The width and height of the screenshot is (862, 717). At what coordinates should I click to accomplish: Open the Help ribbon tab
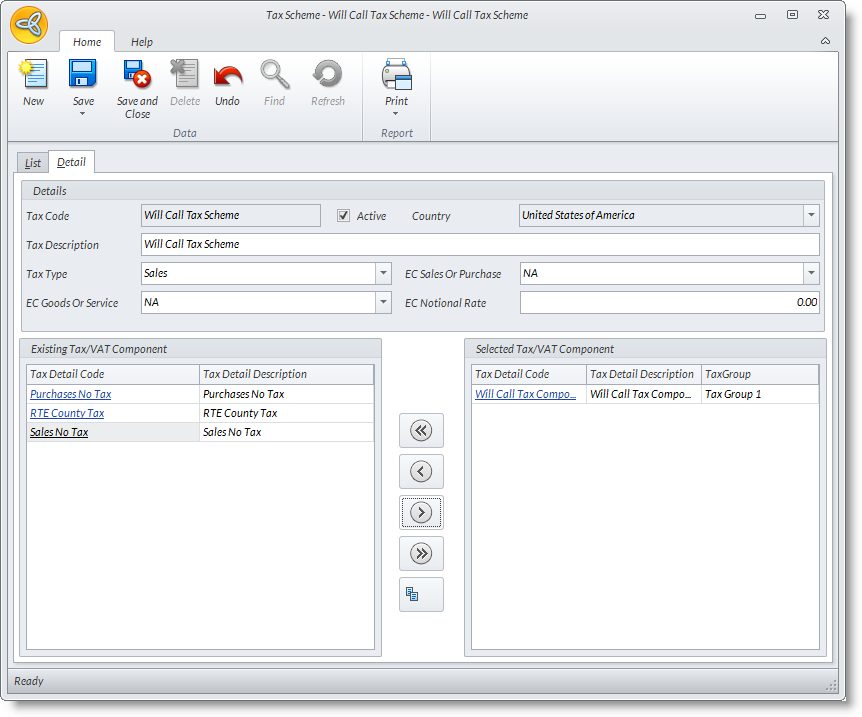point(142,42)
